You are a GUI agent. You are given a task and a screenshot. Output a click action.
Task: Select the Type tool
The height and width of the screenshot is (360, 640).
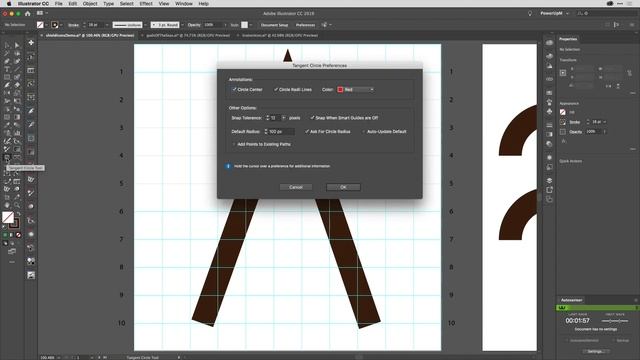point(7,69)
